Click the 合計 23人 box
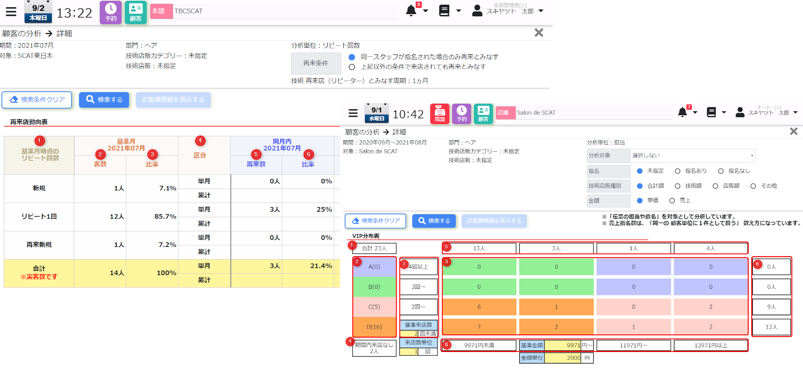The width and height of the screenshot is (803, 382). [x=374, y=248]
